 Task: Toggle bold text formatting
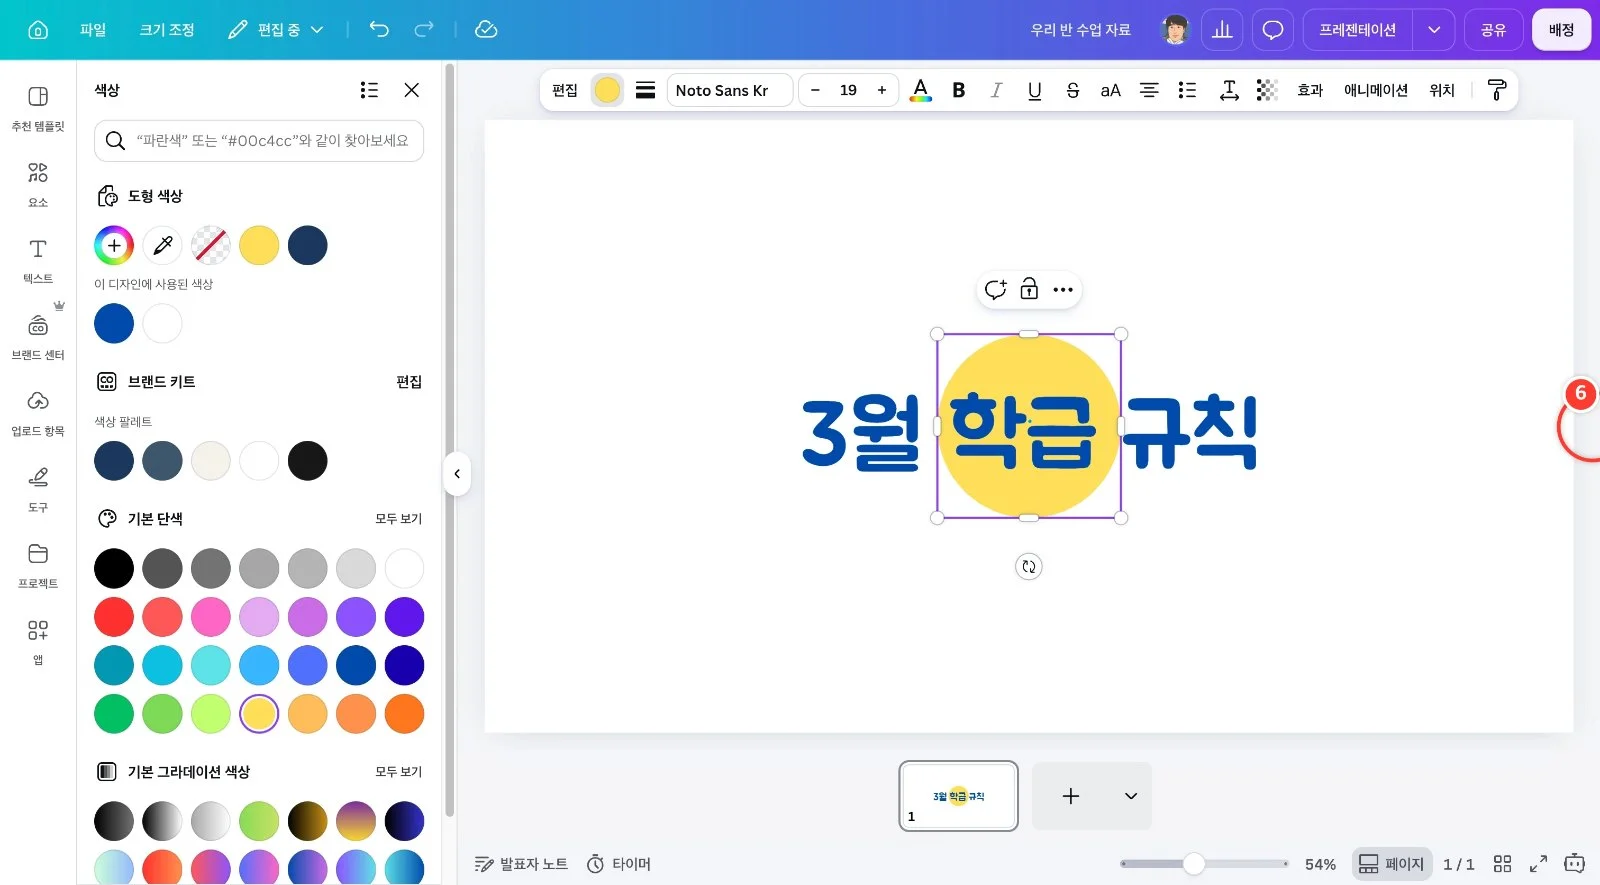(x=959, y=90)
